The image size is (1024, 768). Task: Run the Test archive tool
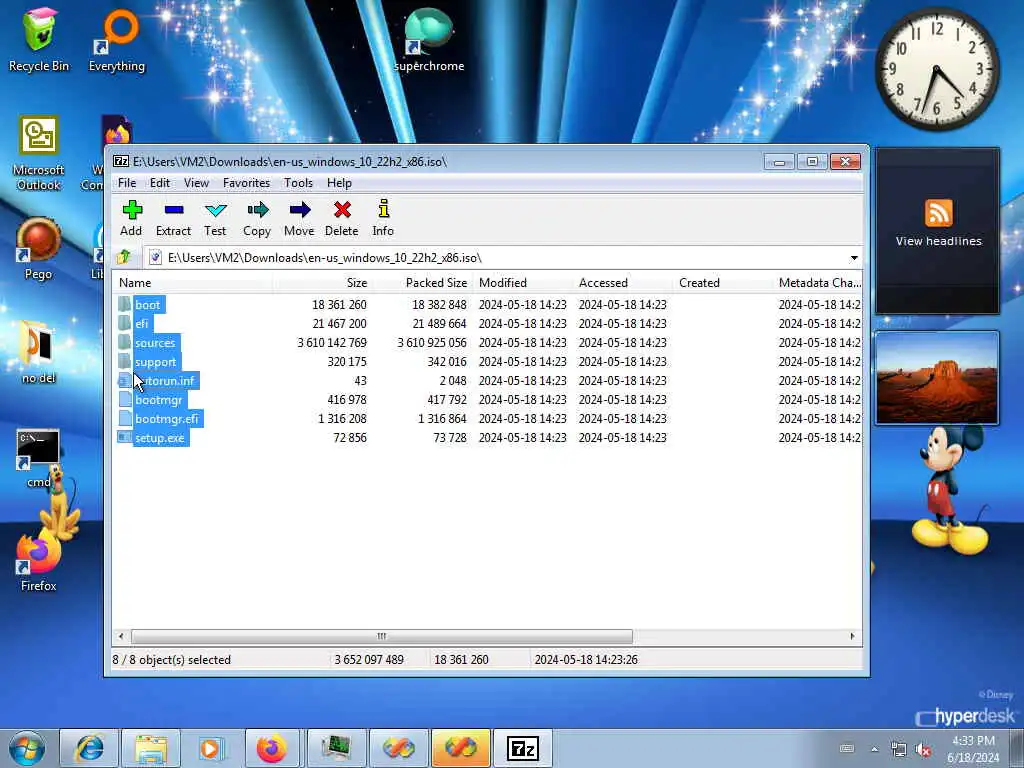[x=215, y=210]
